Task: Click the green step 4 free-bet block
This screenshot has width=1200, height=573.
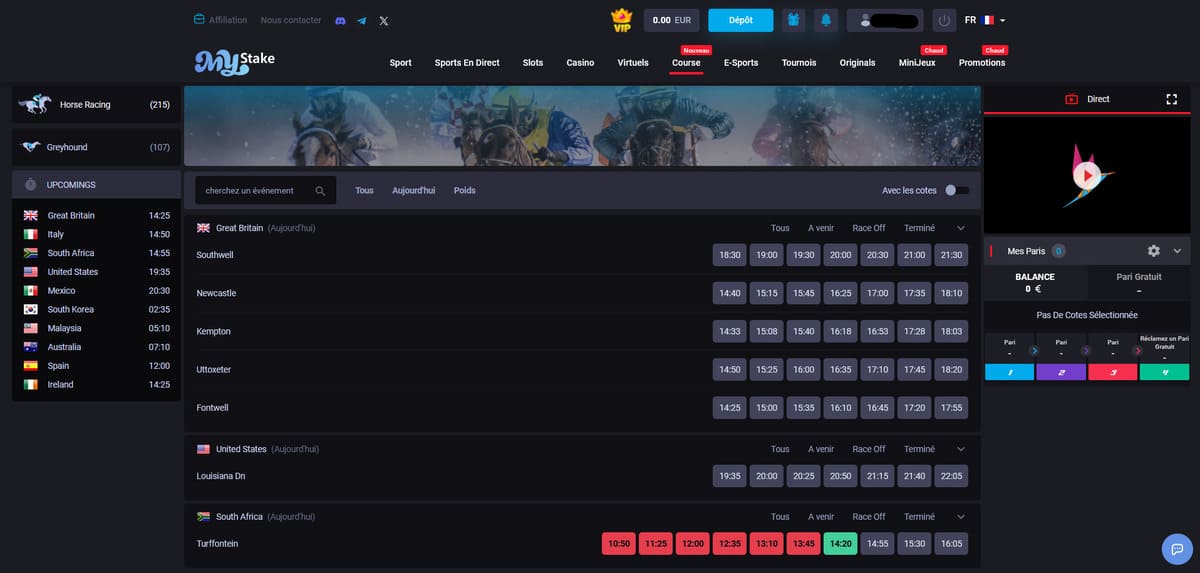Action: click(1164, 372)
